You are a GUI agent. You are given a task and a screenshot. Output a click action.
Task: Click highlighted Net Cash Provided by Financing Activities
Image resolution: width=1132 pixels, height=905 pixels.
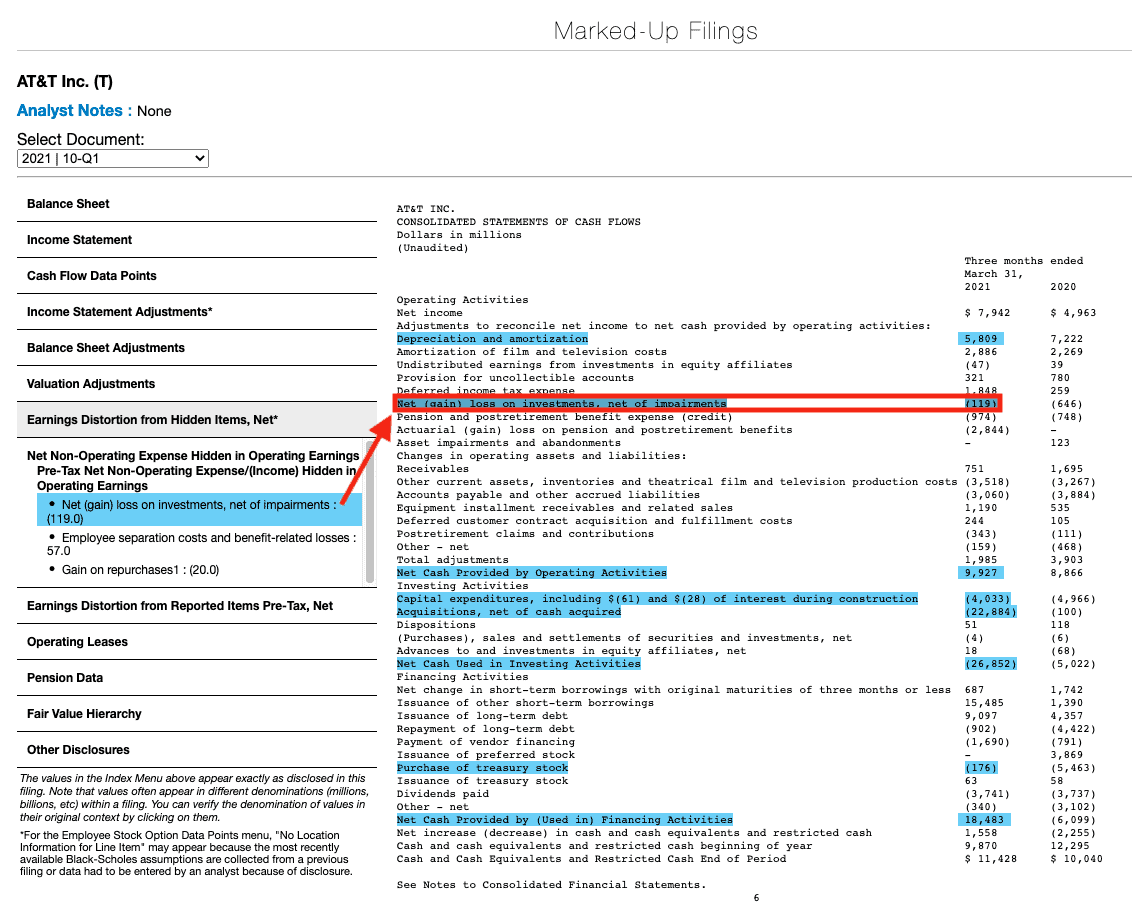tap(565, 819)
